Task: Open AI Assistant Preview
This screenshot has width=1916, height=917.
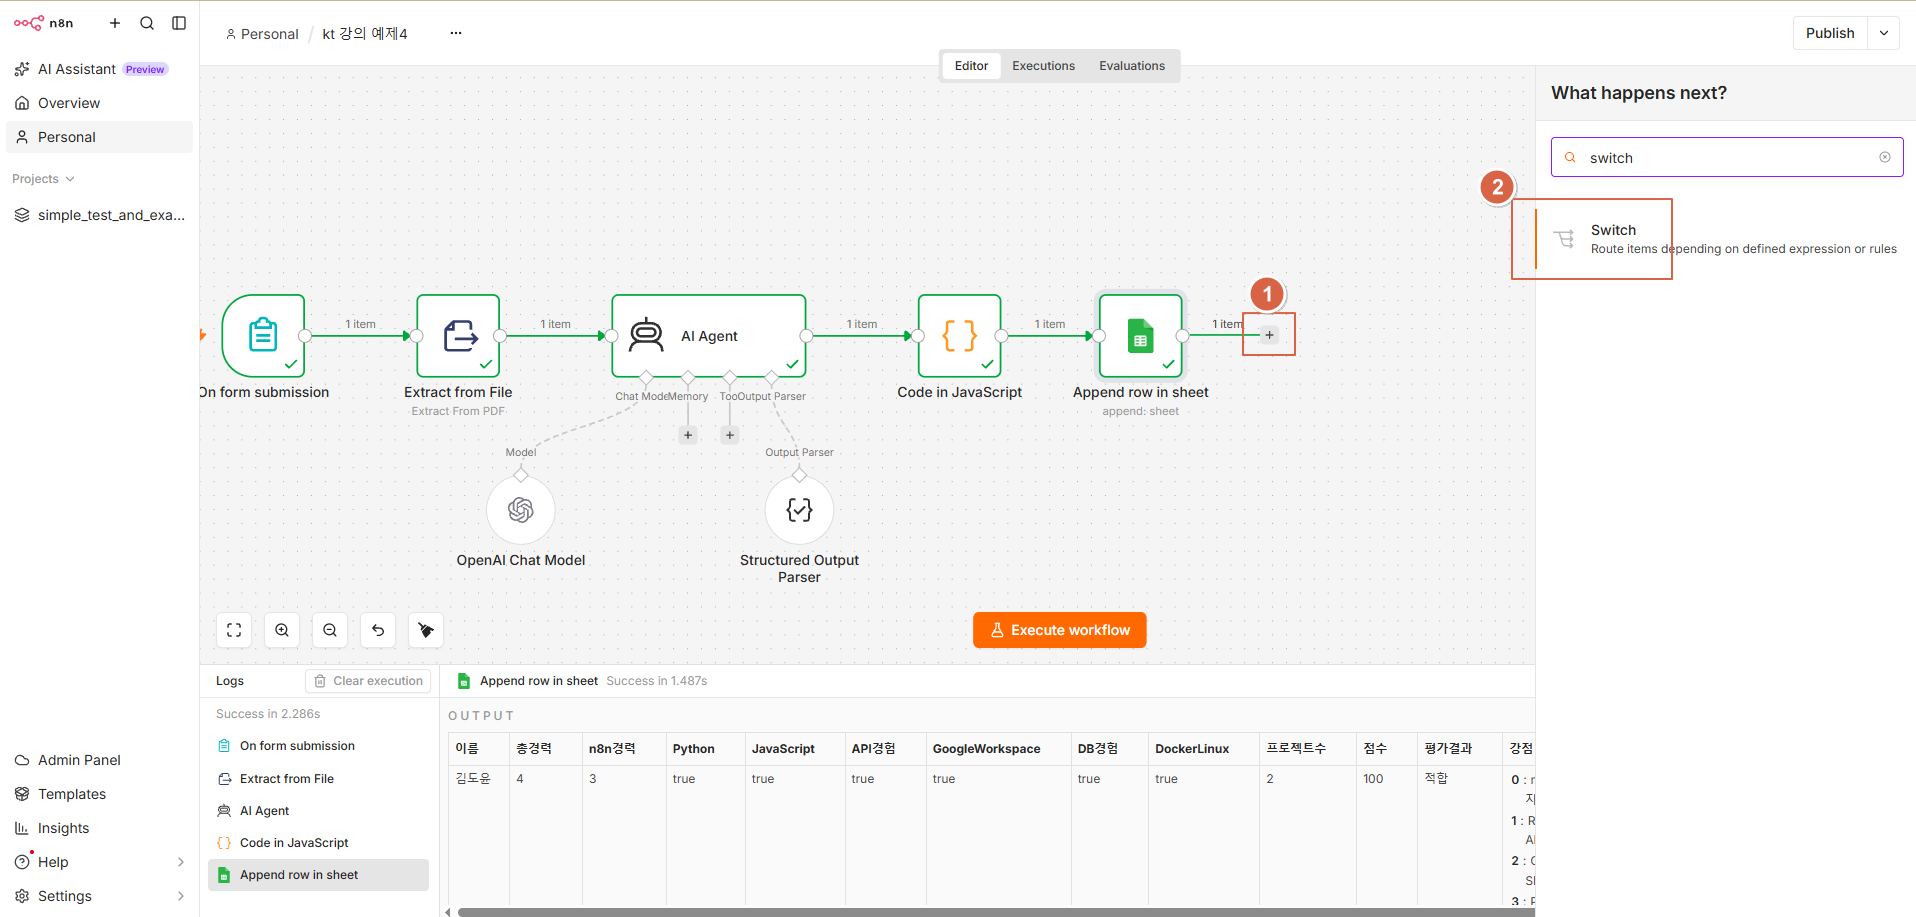Action: pyautogui.click(x=99, y=69)
